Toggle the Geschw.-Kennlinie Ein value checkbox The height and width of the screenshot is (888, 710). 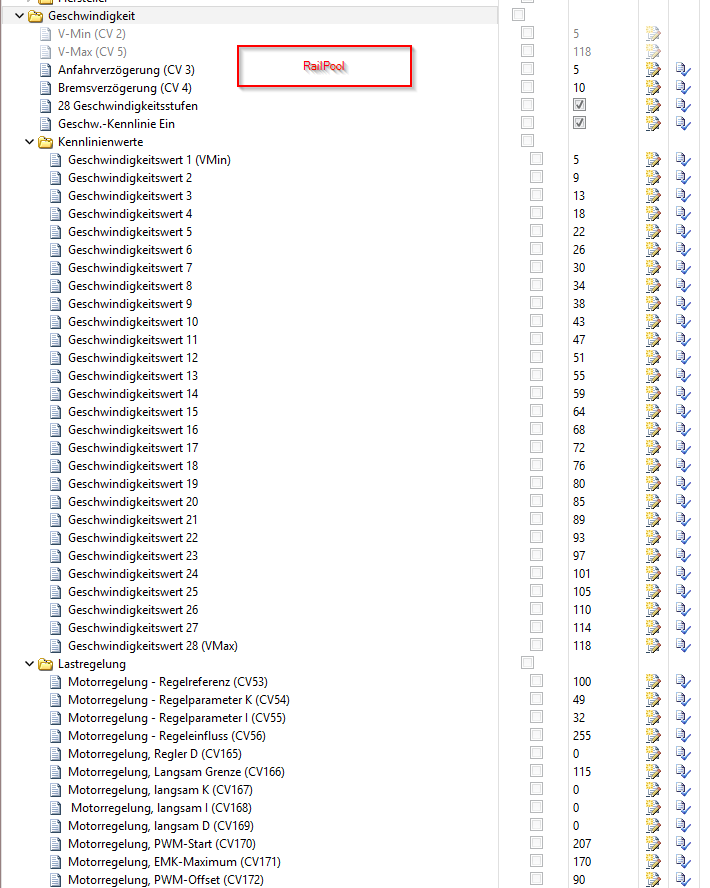[579, 123]
